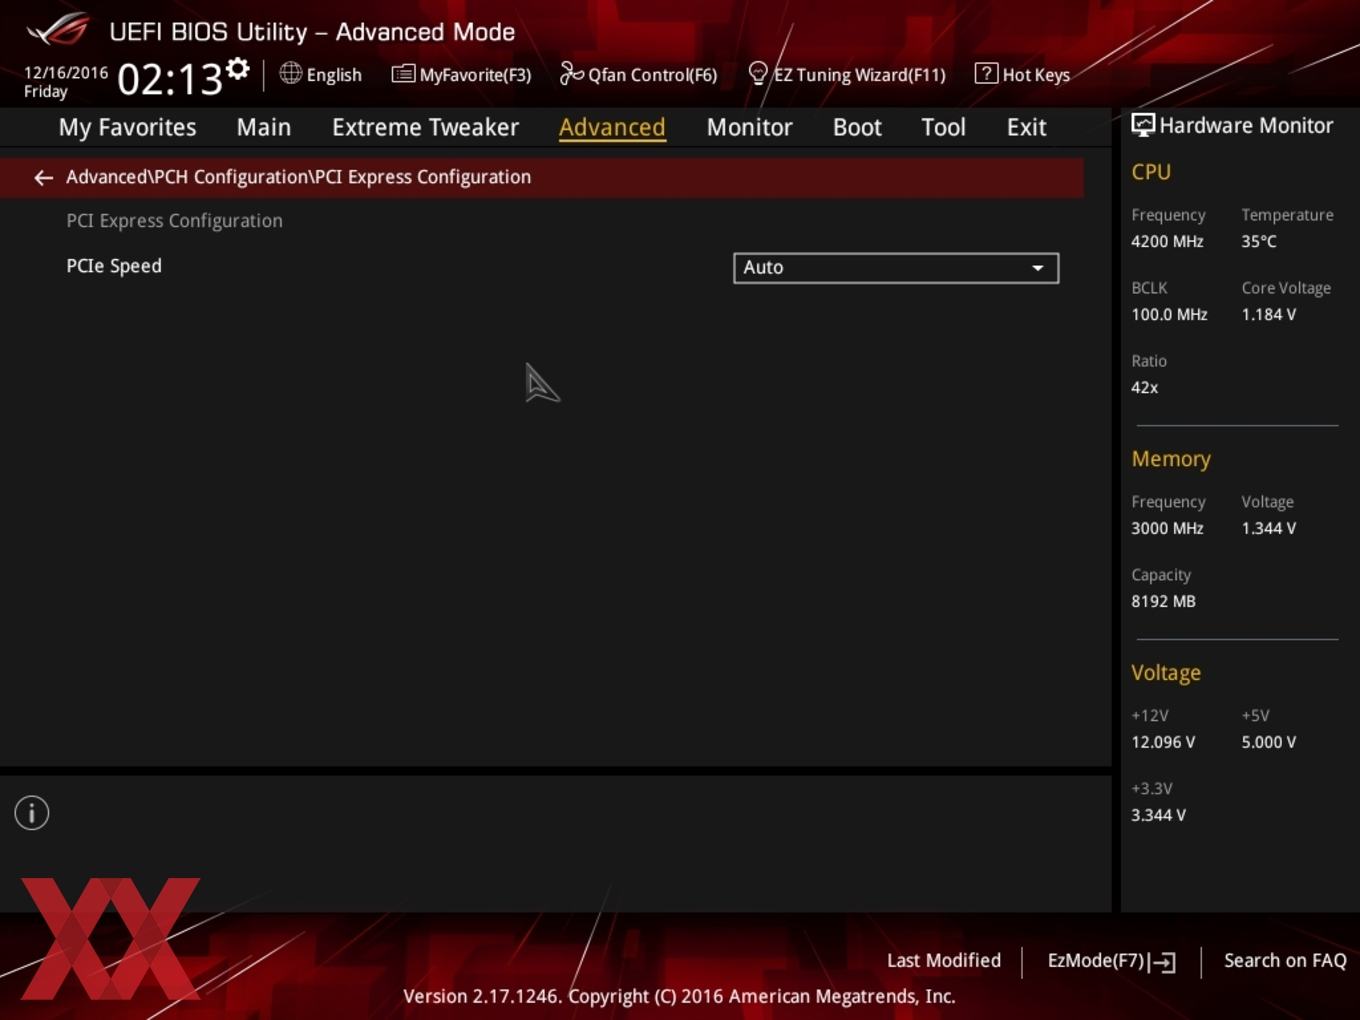Click memory frequency 3000 MHz
Viewport: 1360px width, 1020px height.
[1167, 528]
